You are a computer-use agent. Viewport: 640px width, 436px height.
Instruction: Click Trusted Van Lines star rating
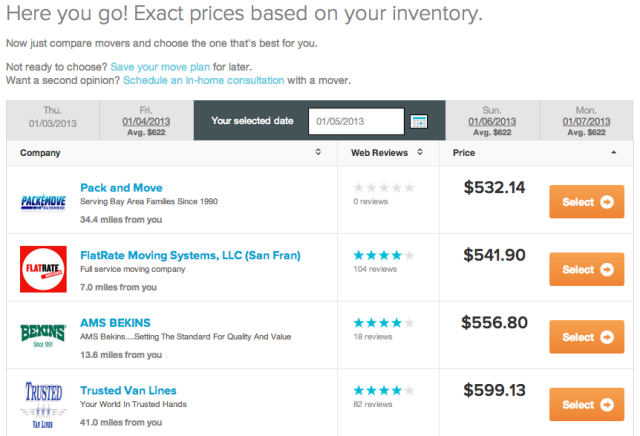(383, 388)
